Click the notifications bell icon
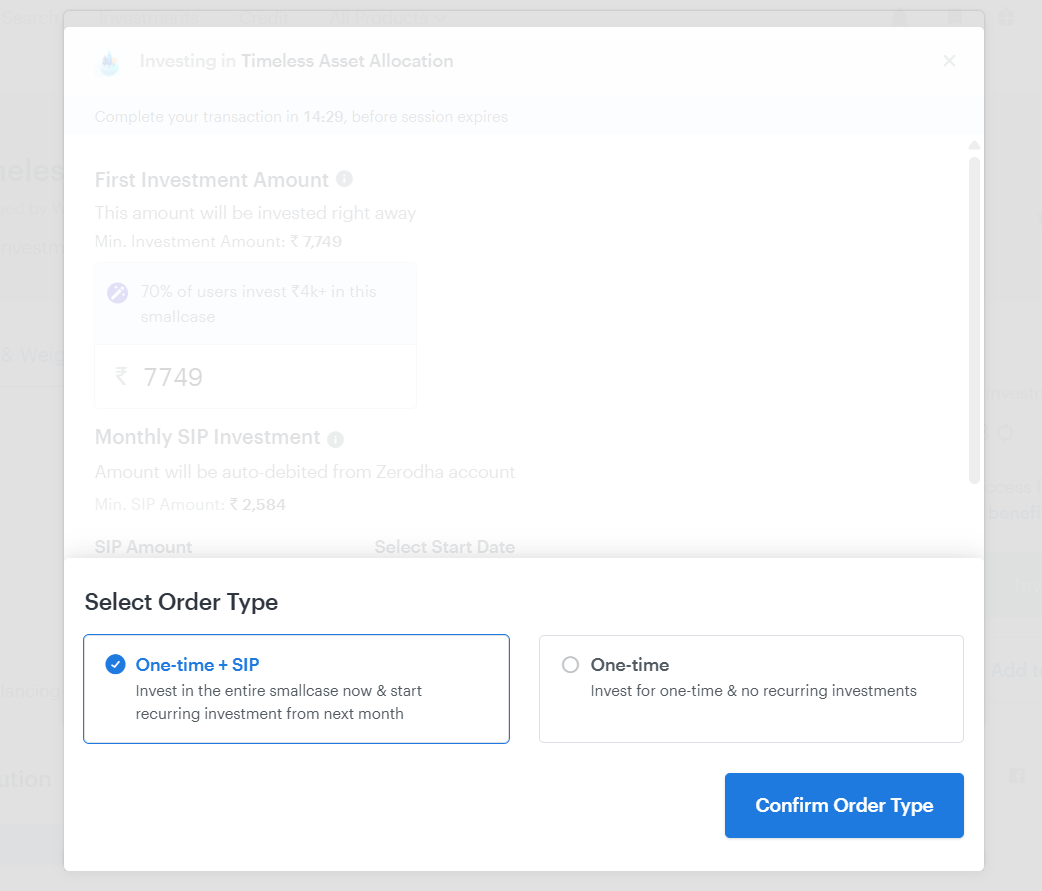 pos(899,17)
